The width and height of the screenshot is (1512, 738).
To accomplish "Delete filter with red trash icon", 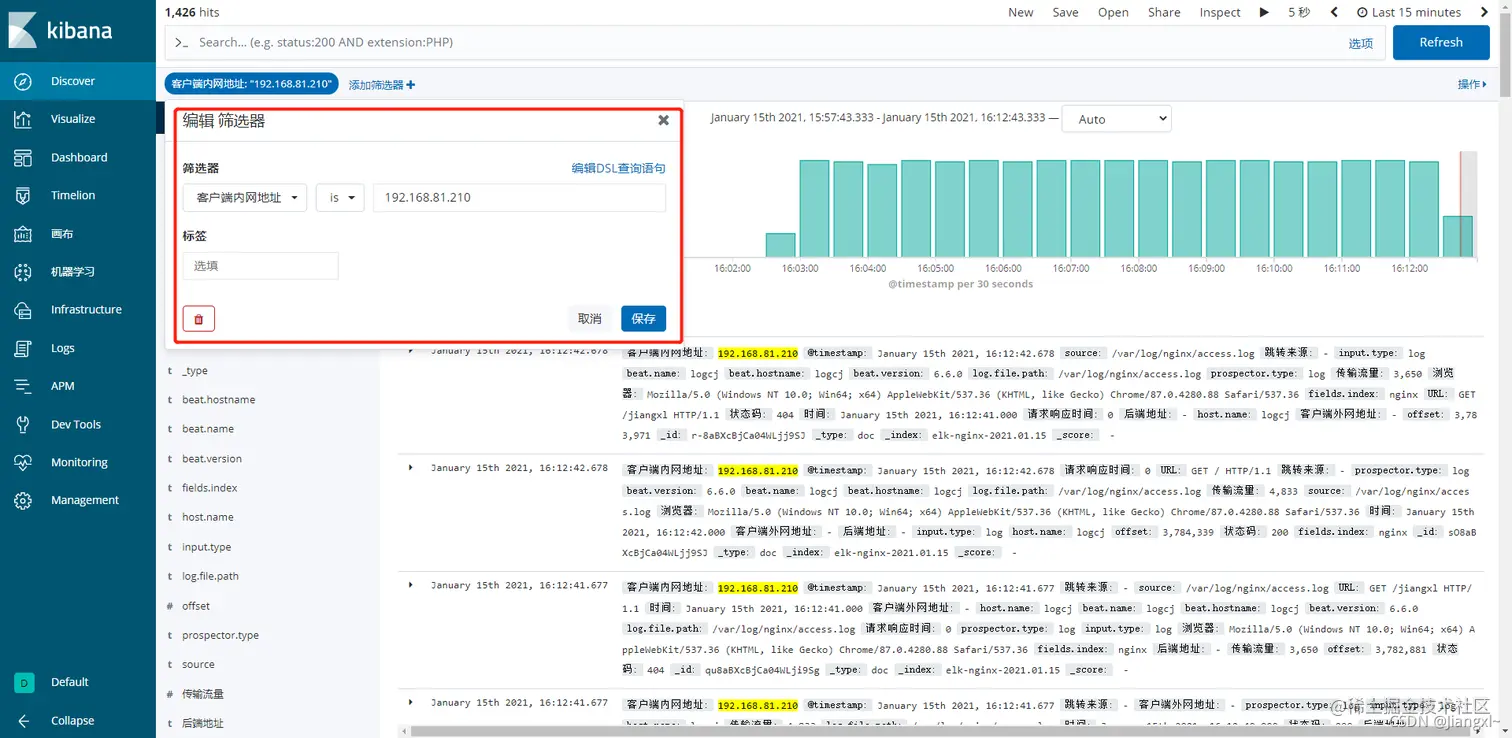I will pyautogui.click(x=198, y=318).
